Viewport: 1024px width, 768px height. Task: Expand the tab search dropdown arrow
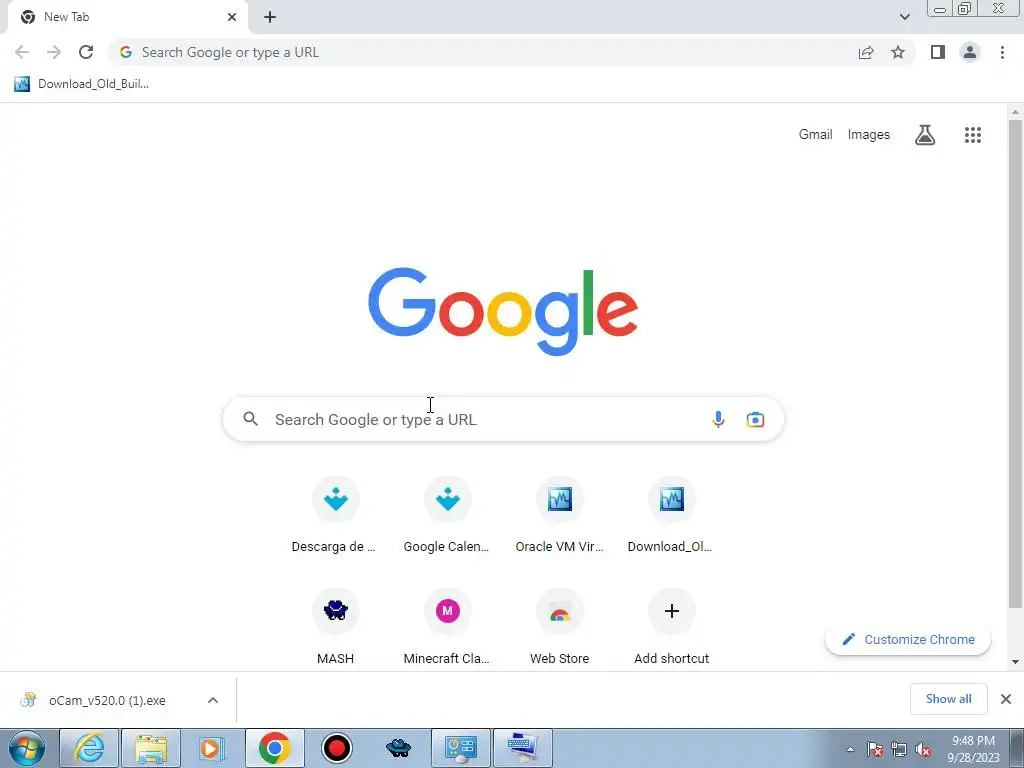(x=904, y=17)
